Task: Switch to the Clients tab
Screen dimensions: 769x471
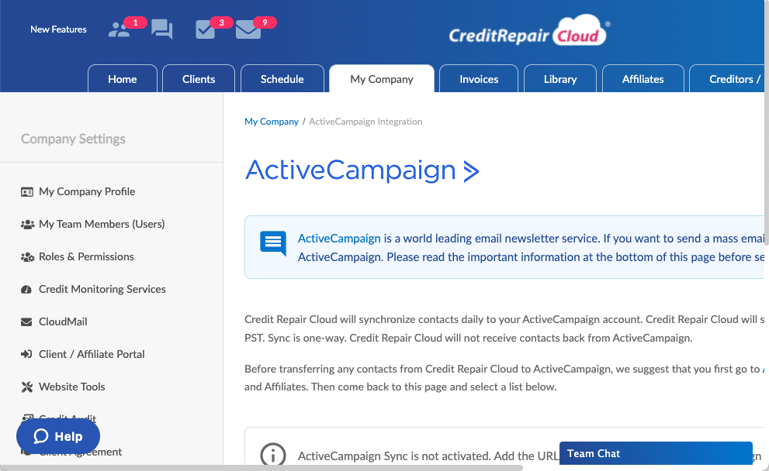Action: click(x=198, y=79)
